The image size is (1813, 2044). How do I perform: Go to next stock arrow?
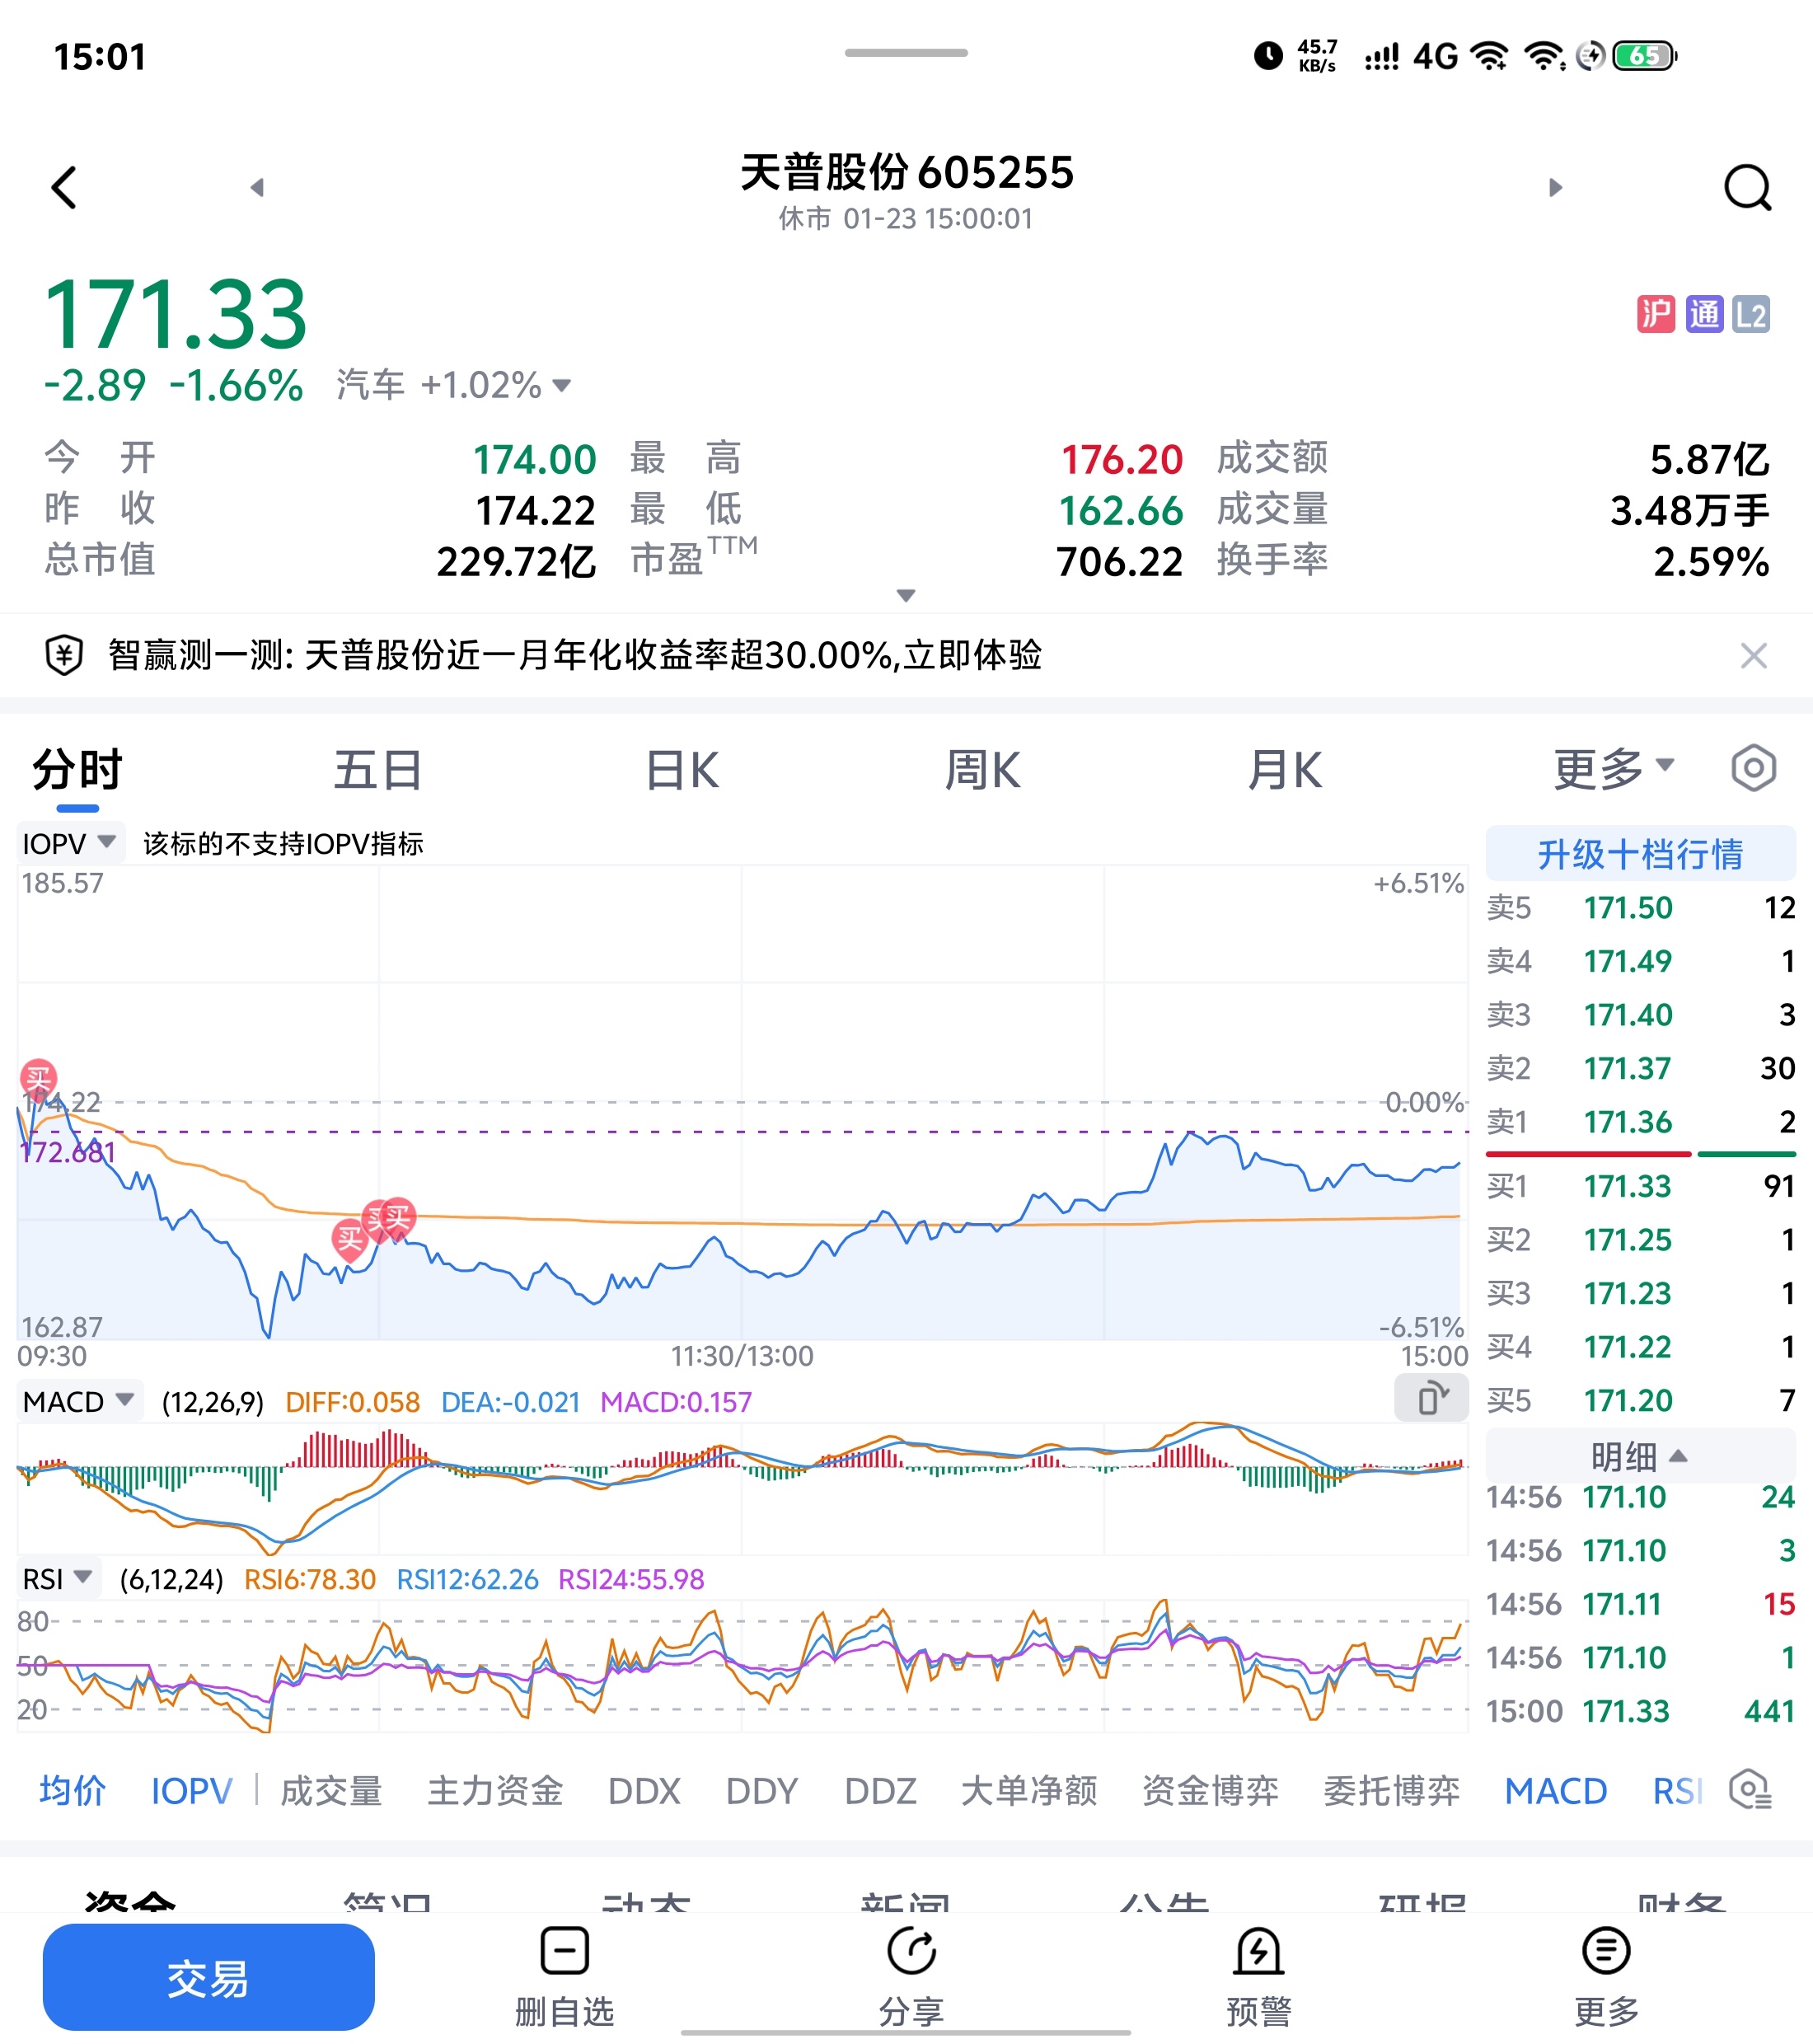coord(1555,187)
